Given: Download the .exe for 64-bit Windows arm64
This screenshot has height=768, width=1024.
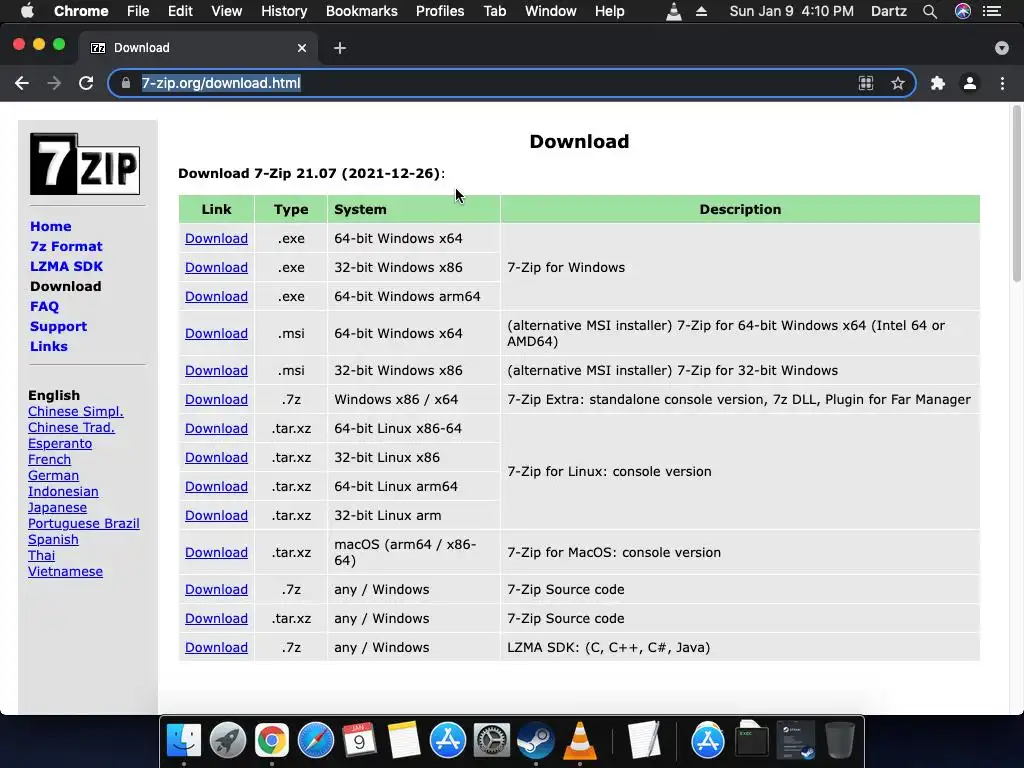Looking at the screenshot, I should 216,296.
